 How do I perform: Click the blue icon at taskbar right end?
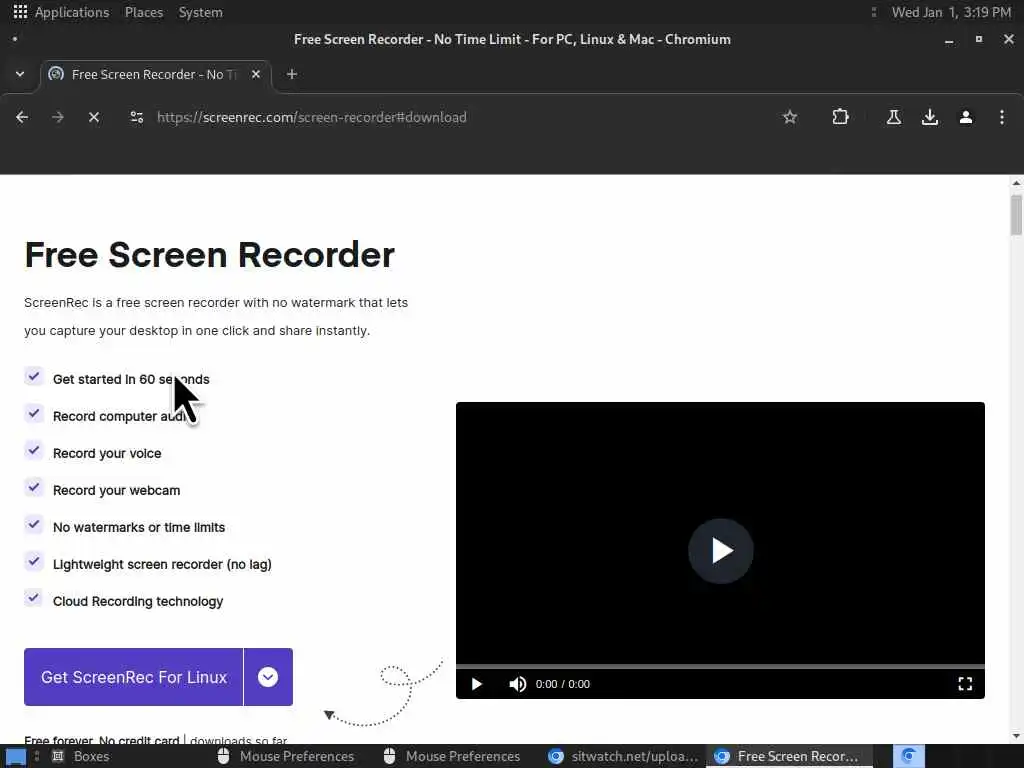tap(908, 757)
